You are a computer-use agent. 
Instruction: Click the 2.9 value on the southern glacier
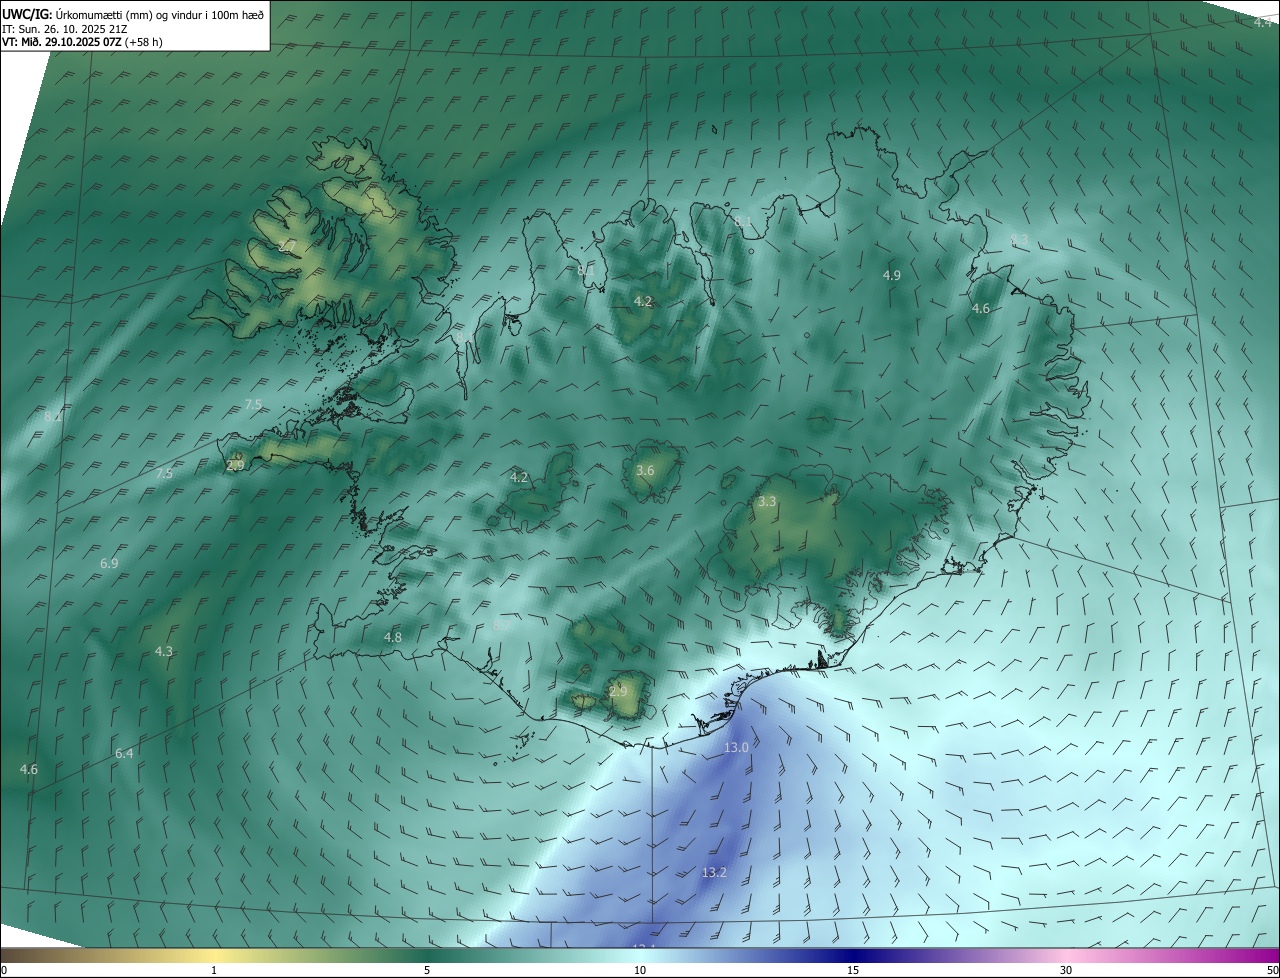tap(618, 691)
